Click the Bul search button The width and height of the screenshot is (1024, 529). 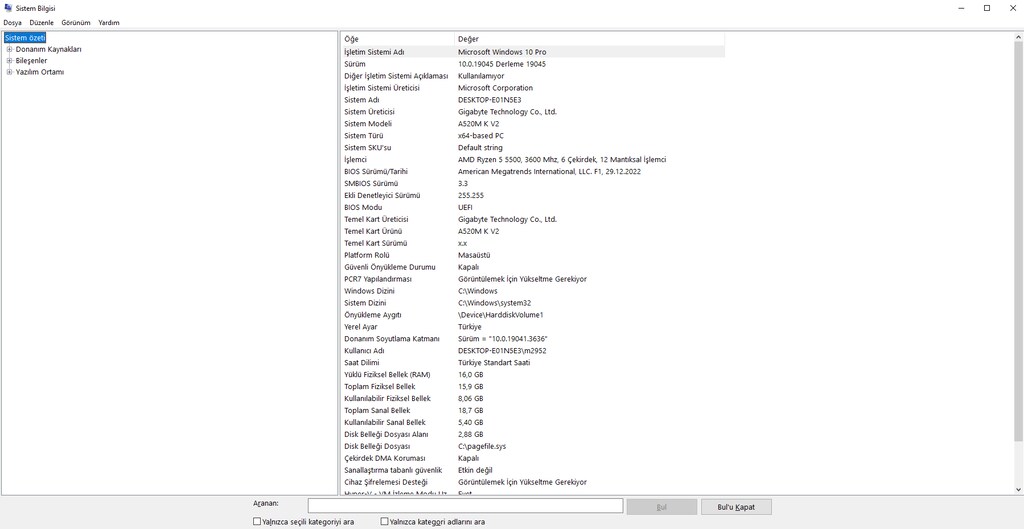coord(662,507)
